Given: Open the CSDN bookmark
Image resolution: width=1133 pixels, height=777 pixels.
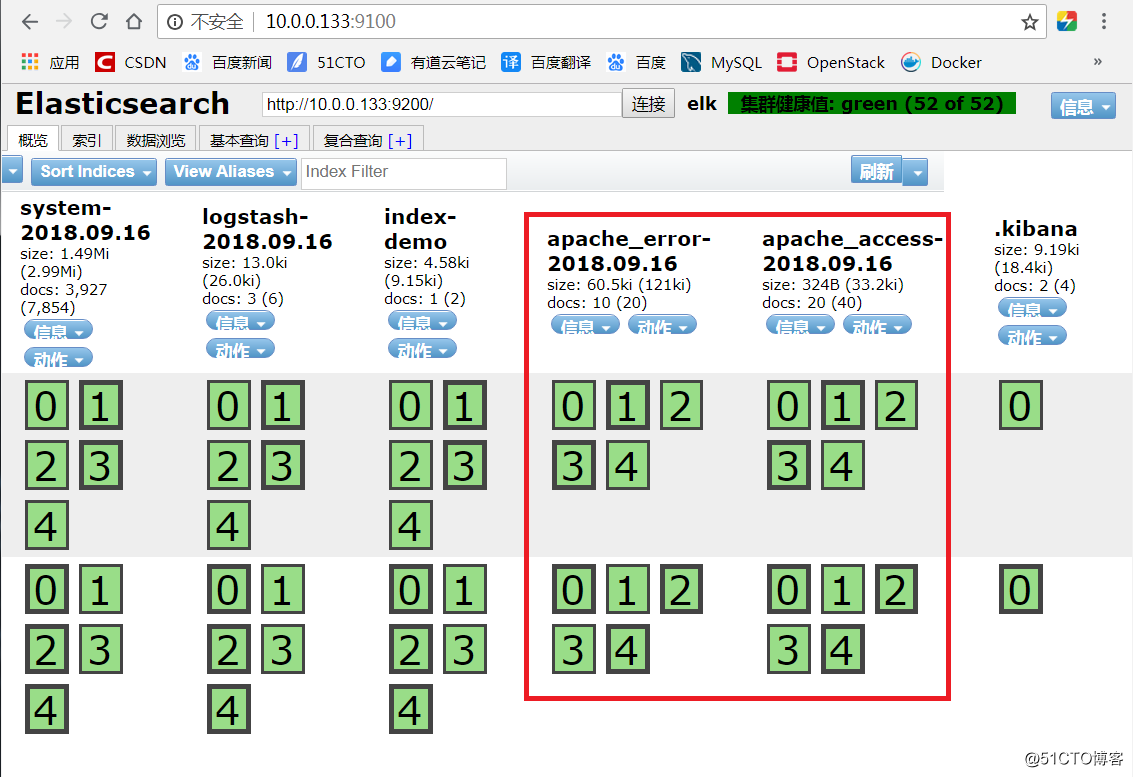Looking at the screenshot, I should [x=131, y=62].
